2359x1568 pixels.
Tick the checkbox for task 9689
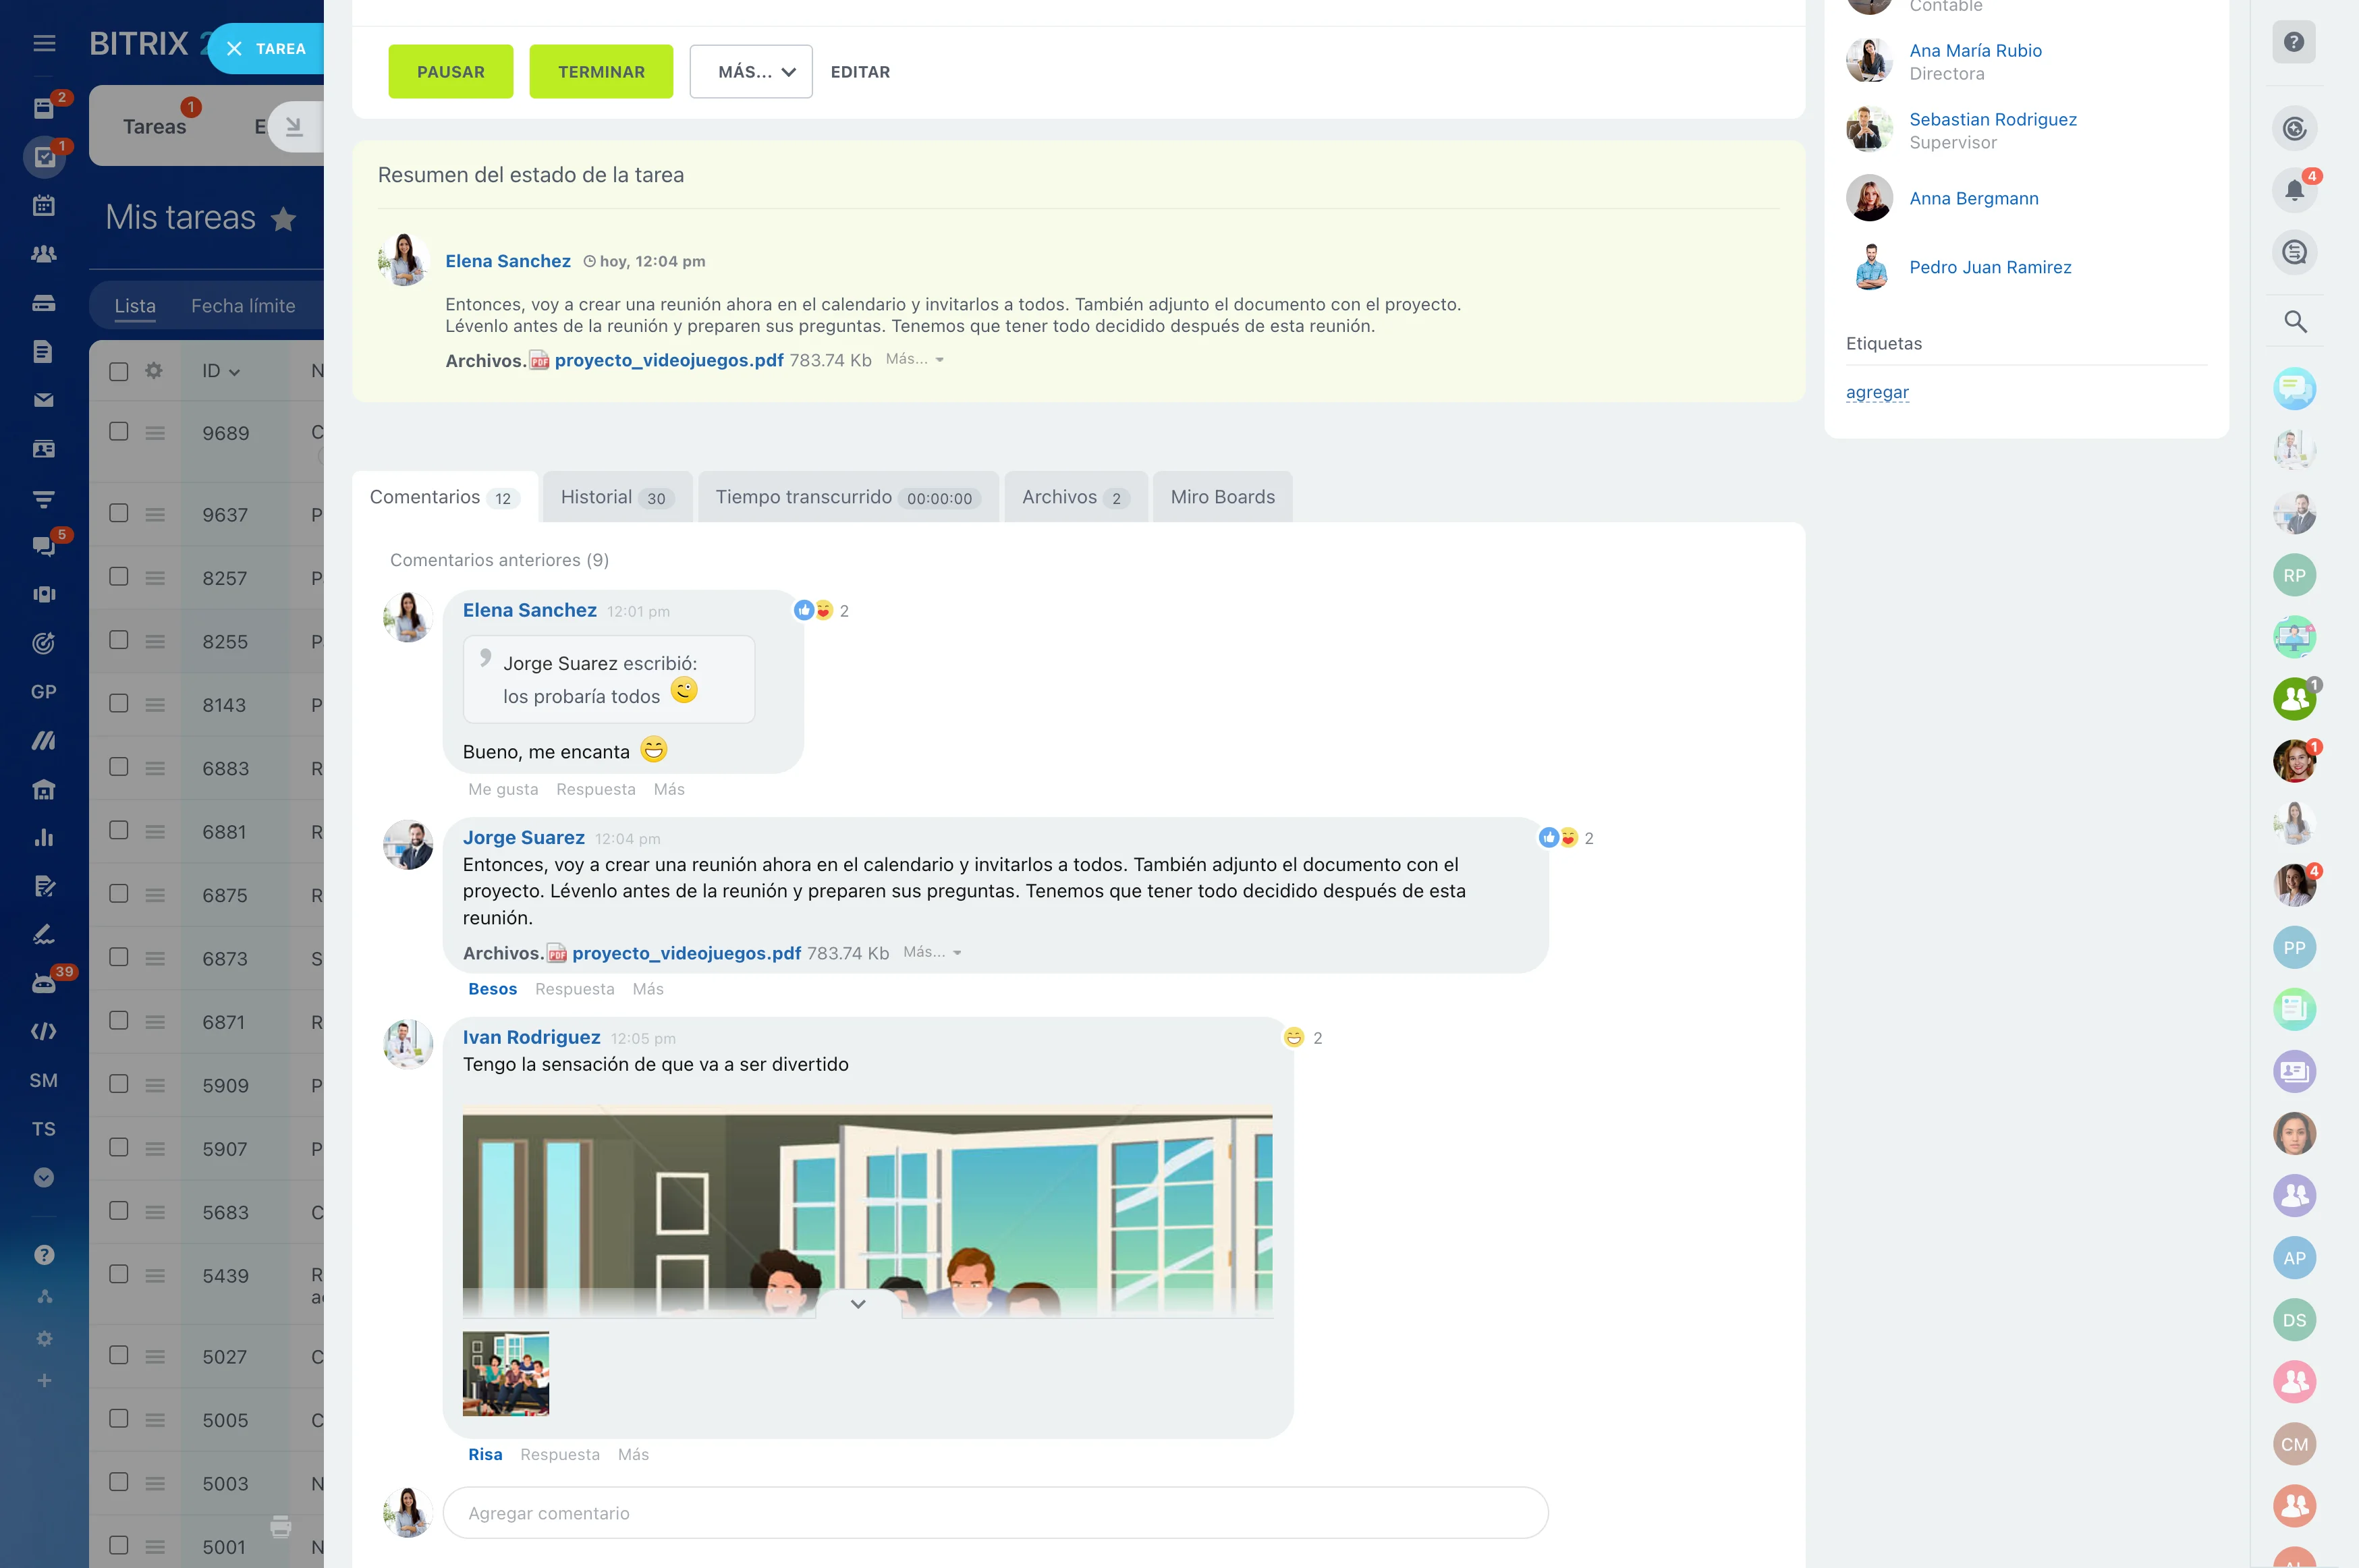119,432
